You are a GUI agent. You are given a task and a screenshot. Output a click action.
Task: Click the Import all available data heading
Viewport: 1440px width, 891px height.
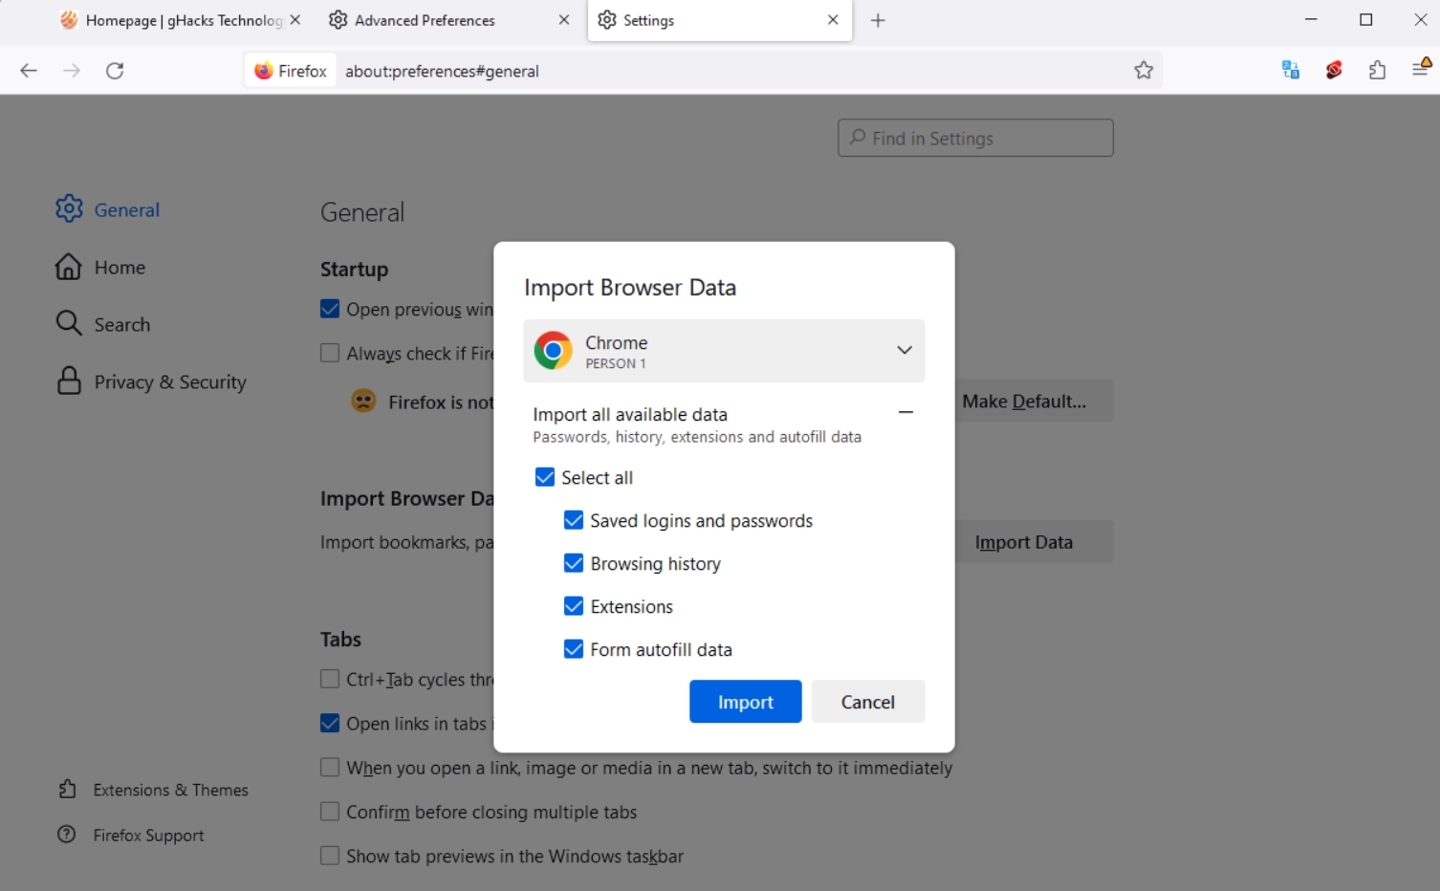[630, 414]
